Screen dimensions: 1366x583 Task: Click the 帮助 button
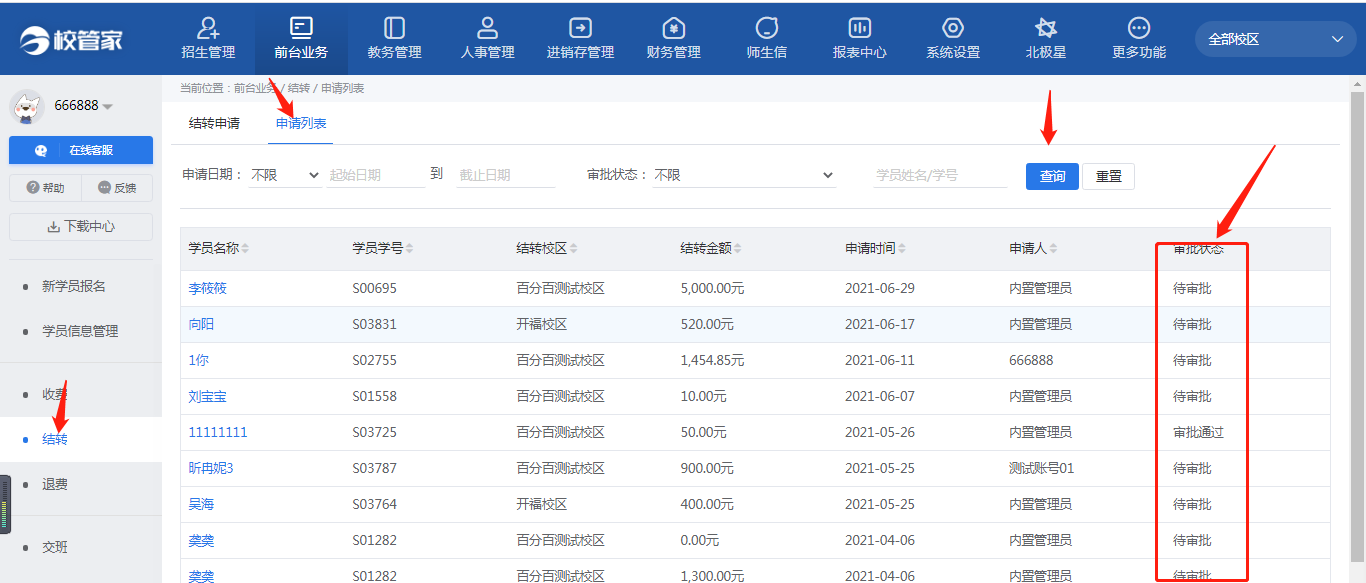click(x=44, y=187)
